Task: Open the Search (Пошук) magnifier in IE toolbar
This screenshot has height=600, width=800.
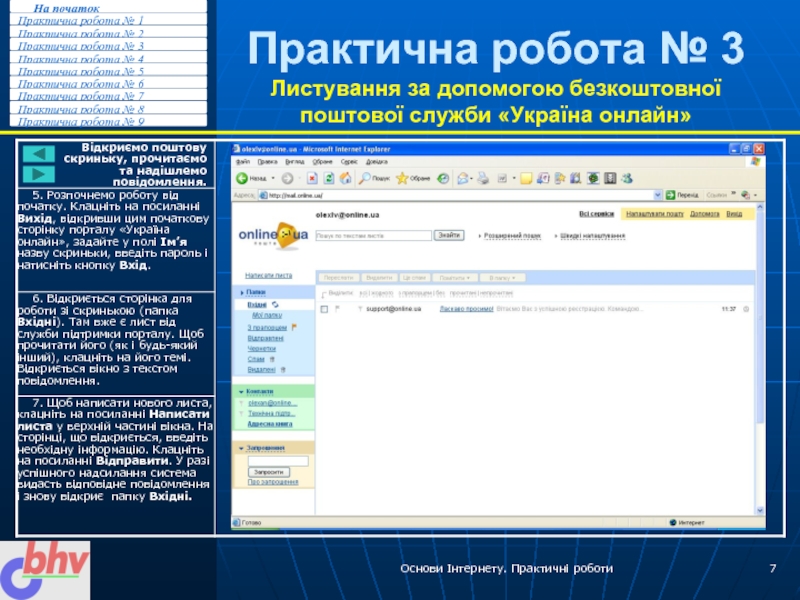Action: [374, 178]
